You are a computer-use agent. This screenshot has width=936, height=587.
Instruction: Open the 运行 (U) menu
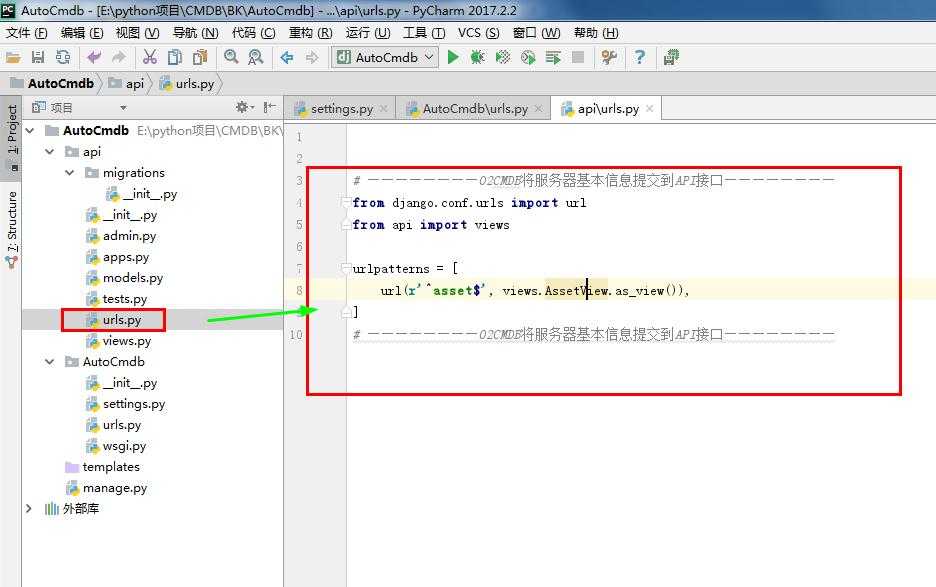(368, 33)
